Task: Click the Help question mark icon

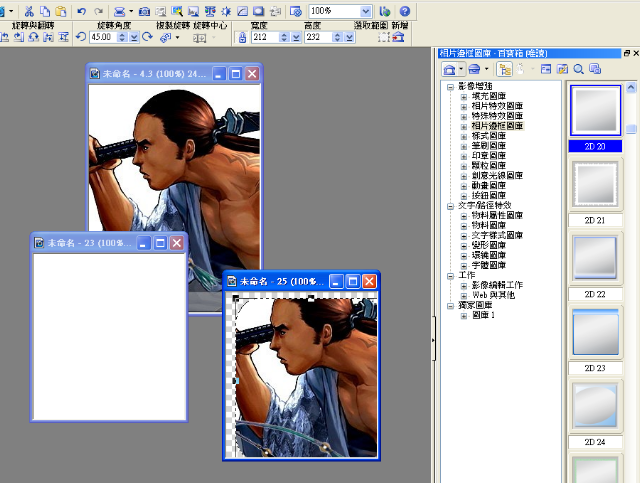Action: pyautogui.click(x=404, y=11)
